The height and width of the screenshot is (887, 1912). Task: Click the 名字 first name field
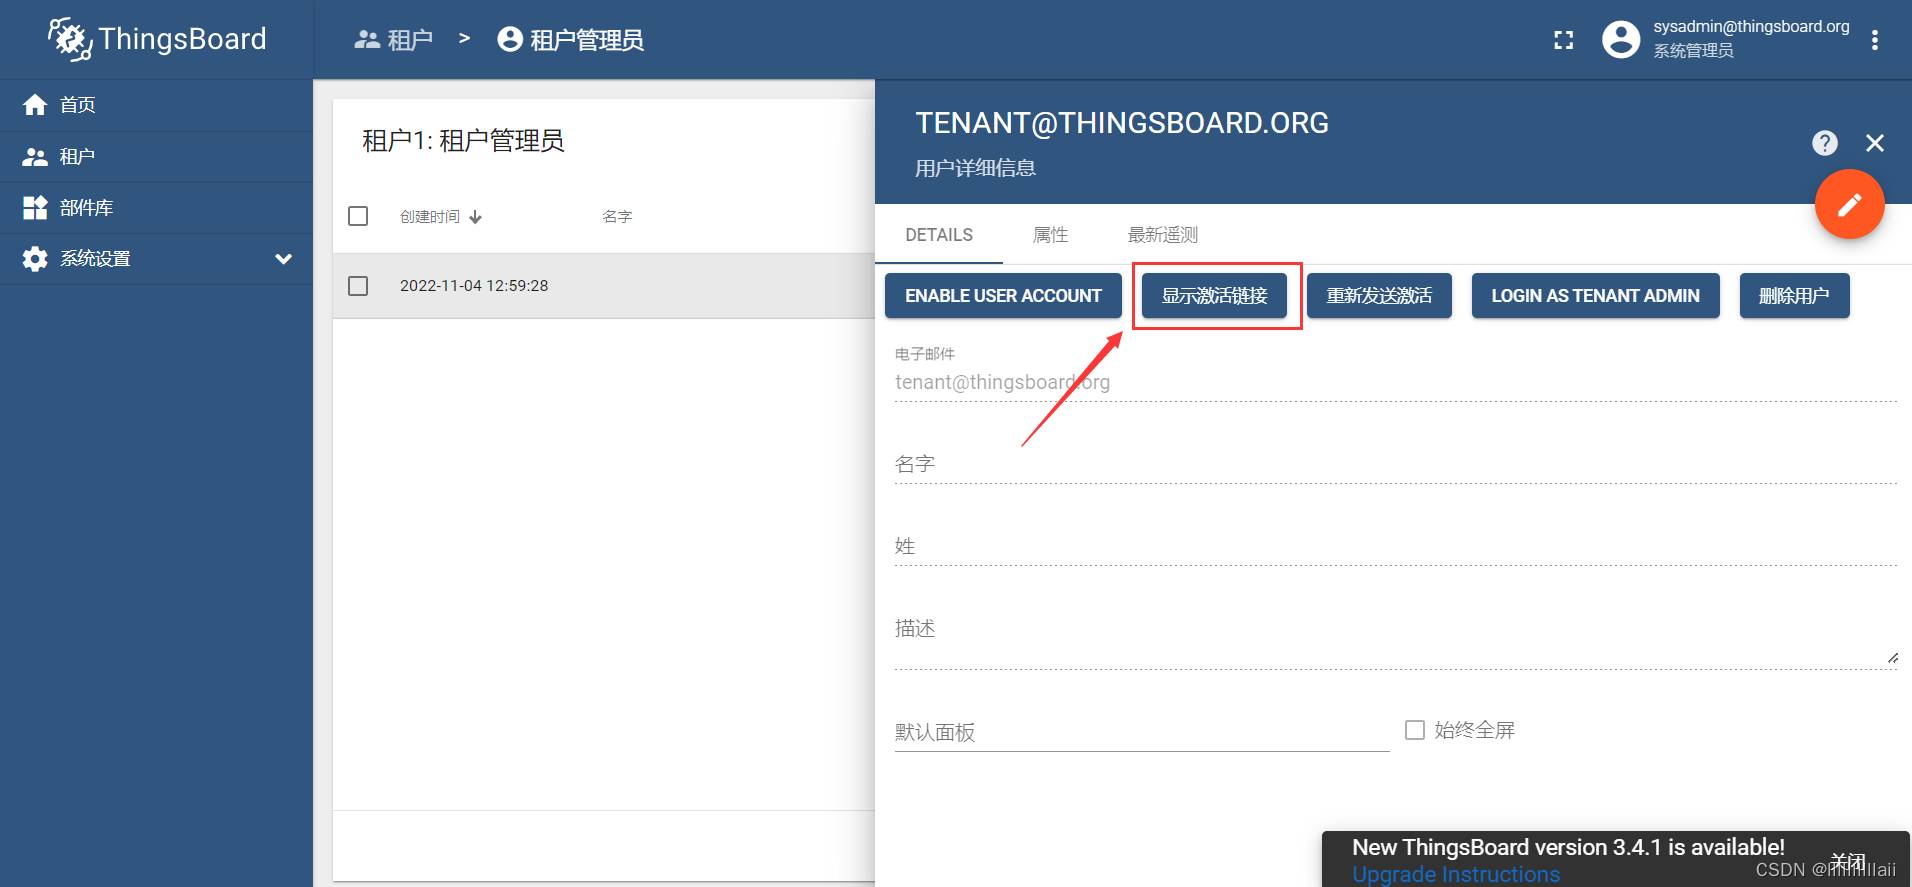[x=1396, y=464]
